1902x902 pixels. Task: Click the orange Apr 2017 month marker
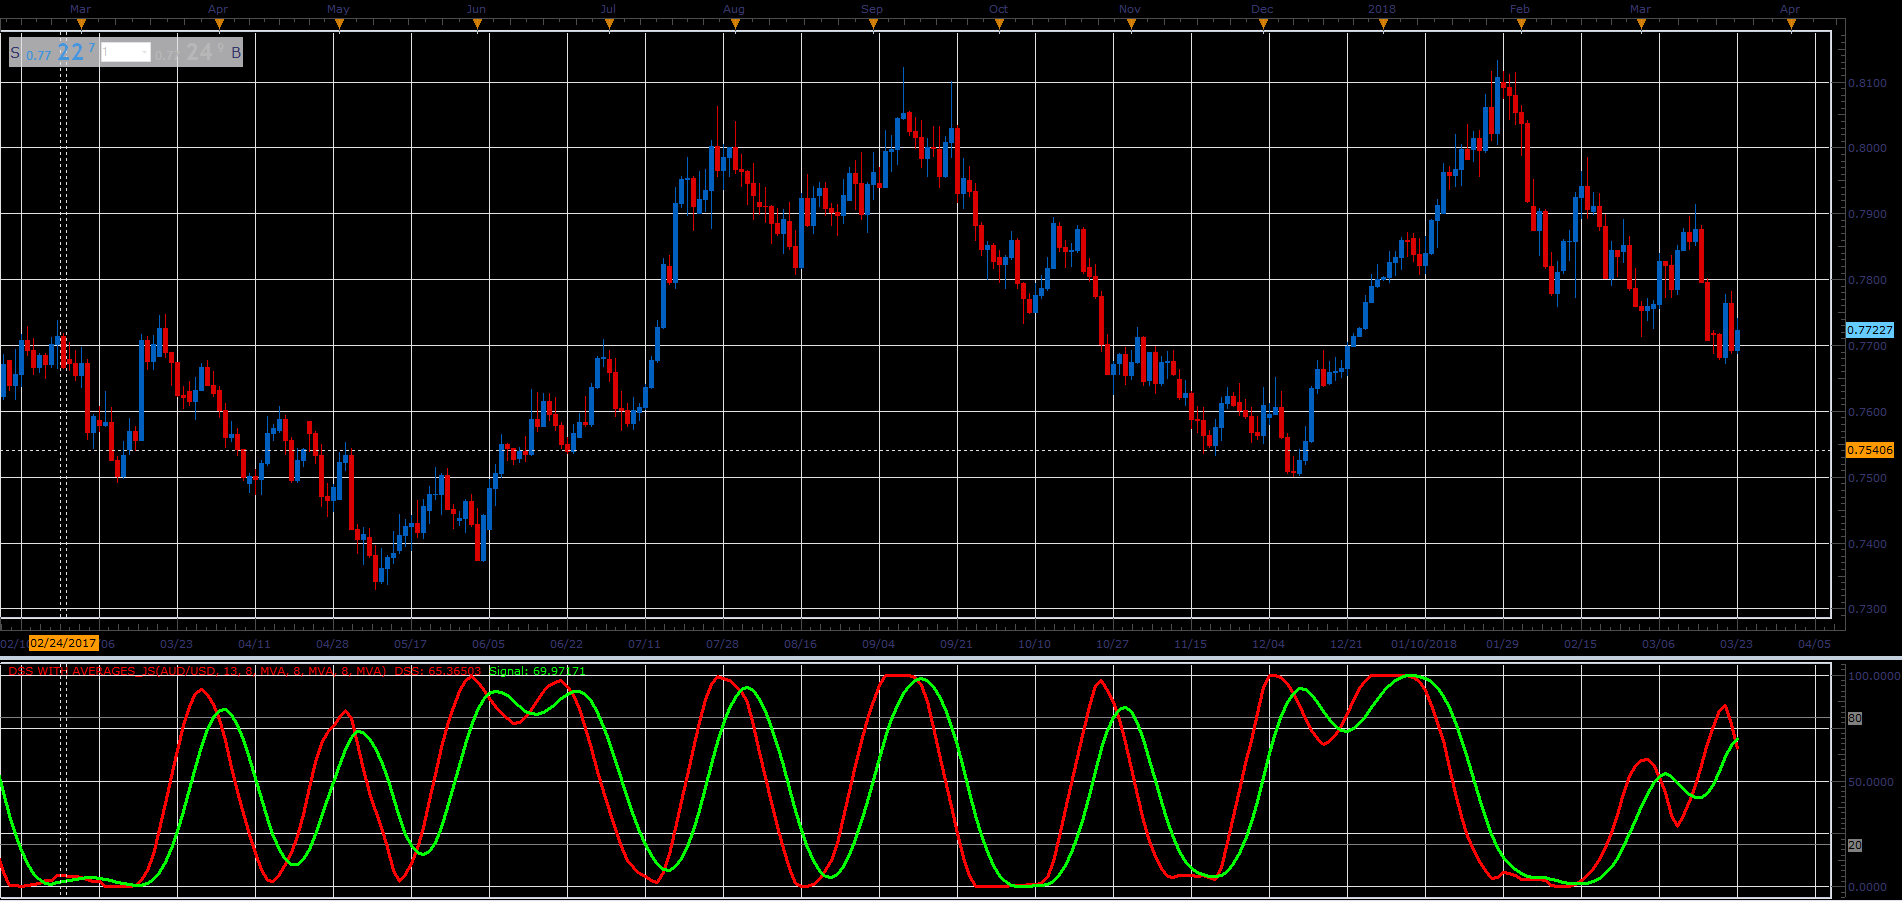click(x=219, y=23)
